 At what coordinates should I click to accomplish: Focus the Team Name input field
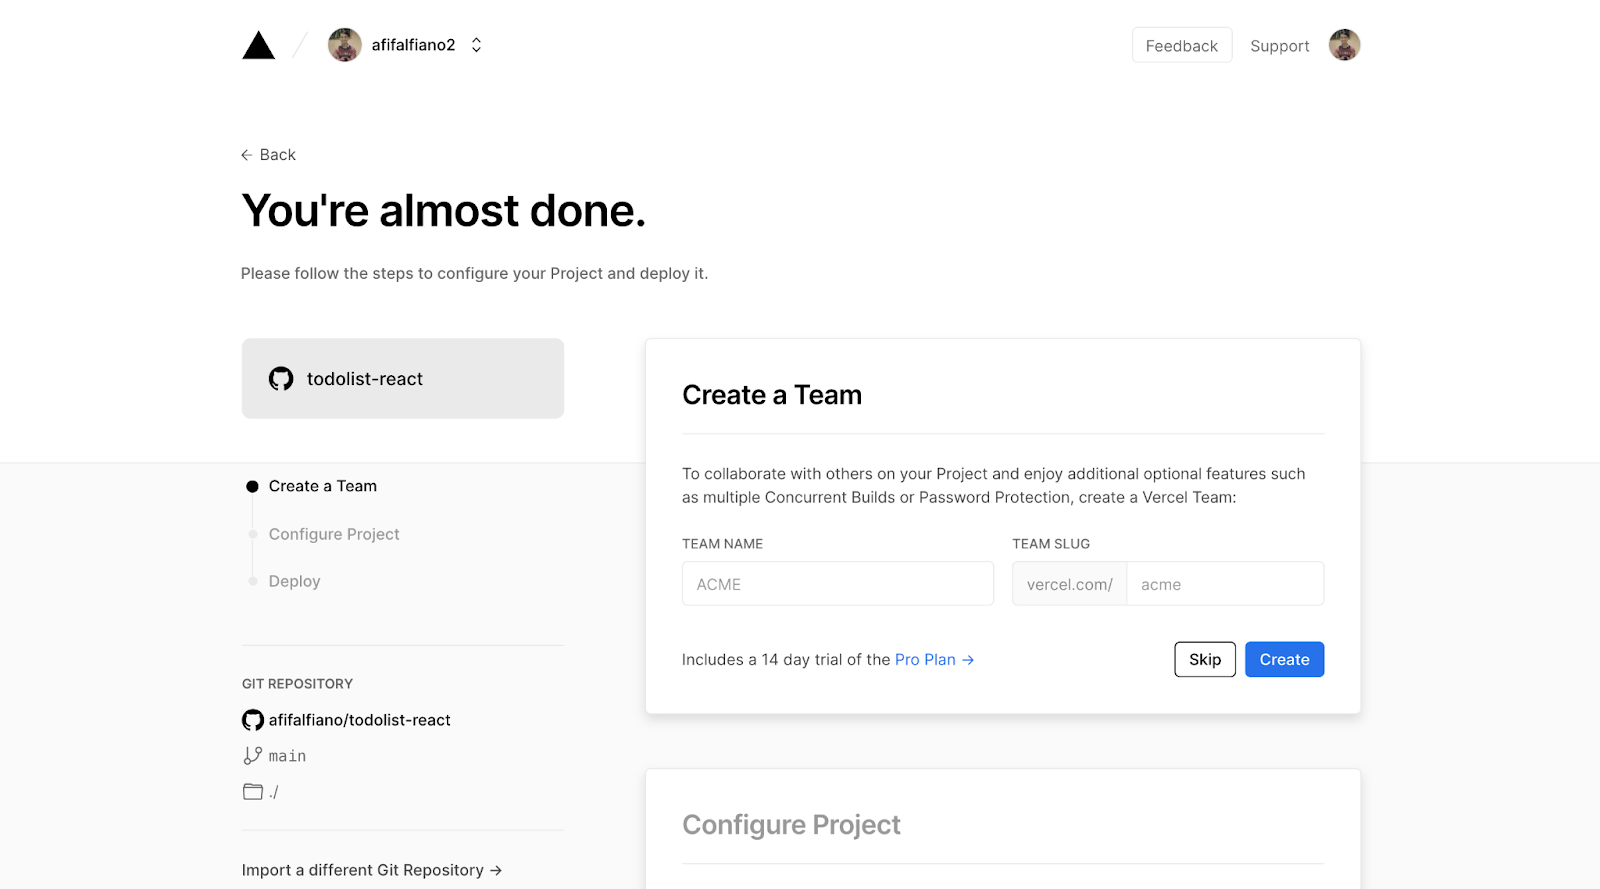pyautogui.click(x=838, y=584)
